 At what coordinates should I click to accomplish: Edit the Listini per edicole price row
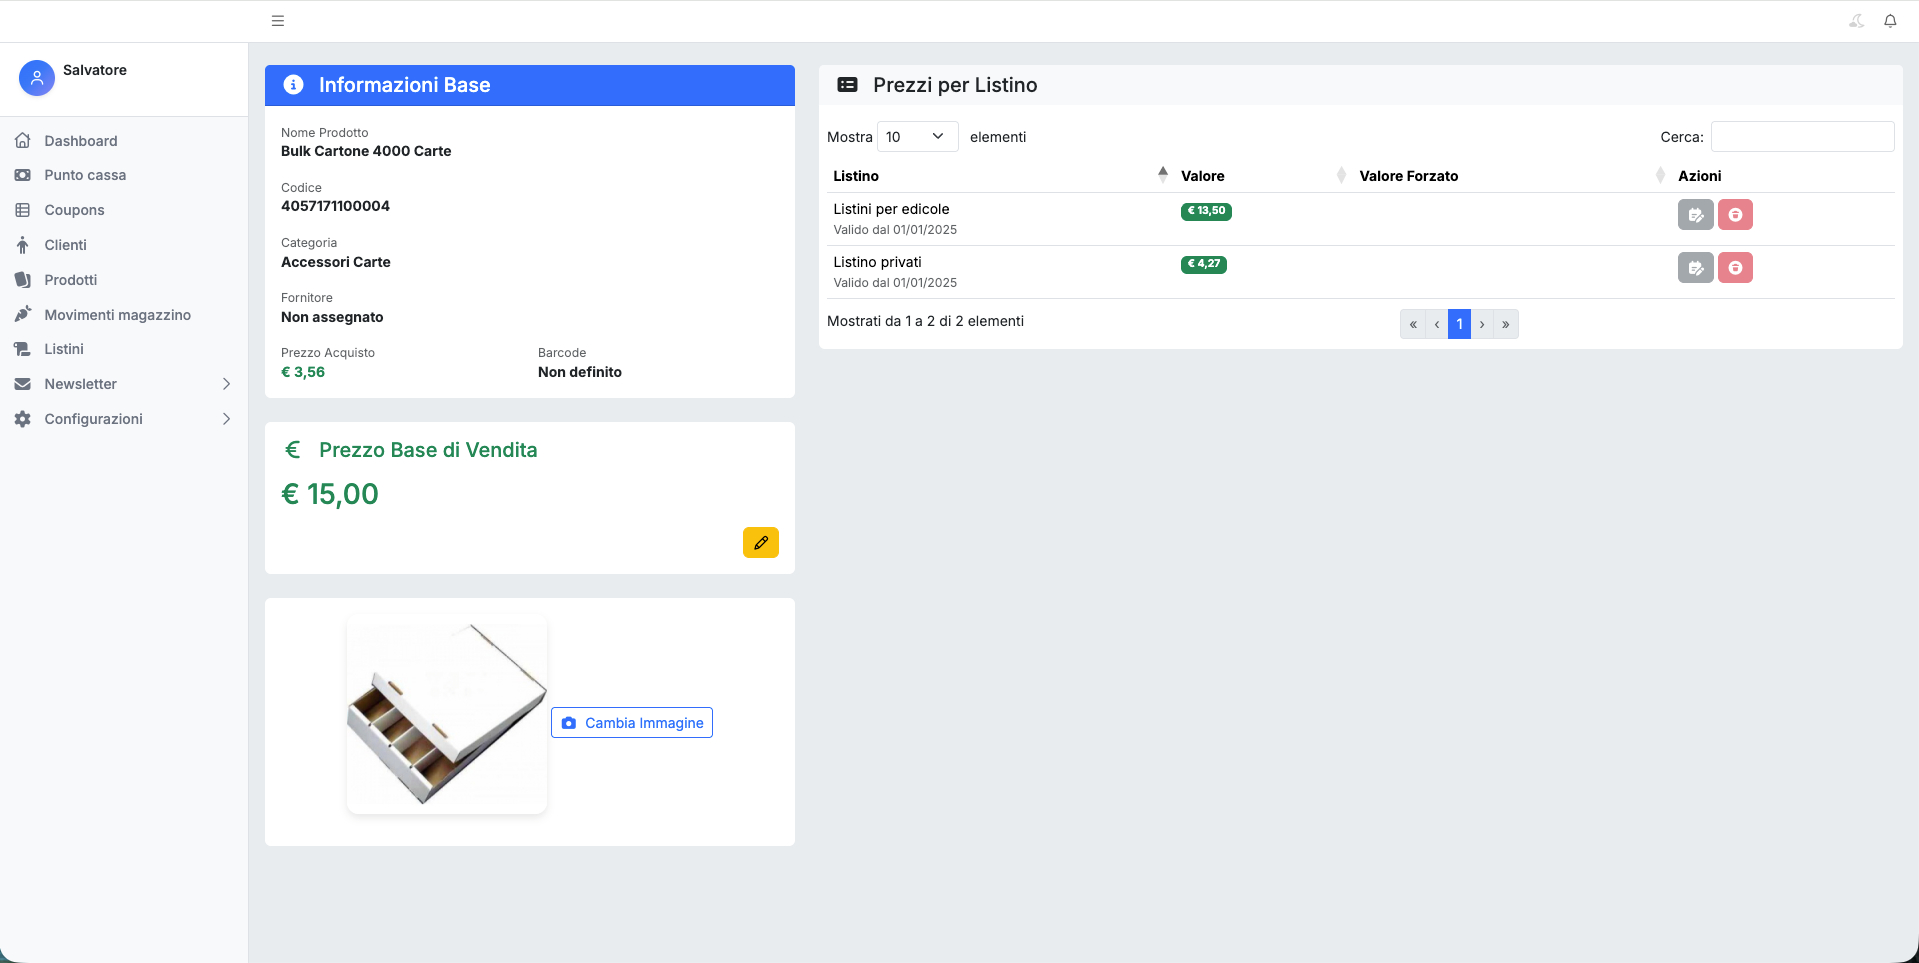(1695, 215)
